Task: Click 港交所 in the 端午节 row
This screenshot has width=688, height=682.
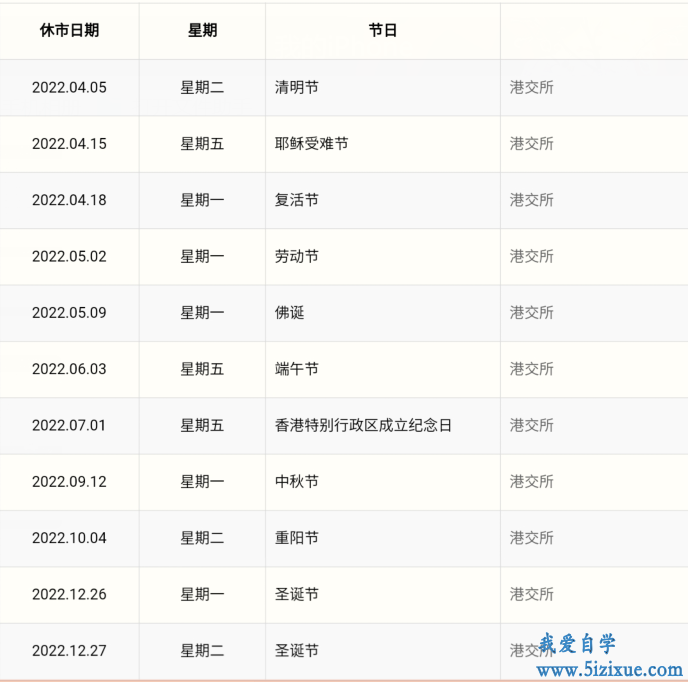Action: tap(532, 369)
